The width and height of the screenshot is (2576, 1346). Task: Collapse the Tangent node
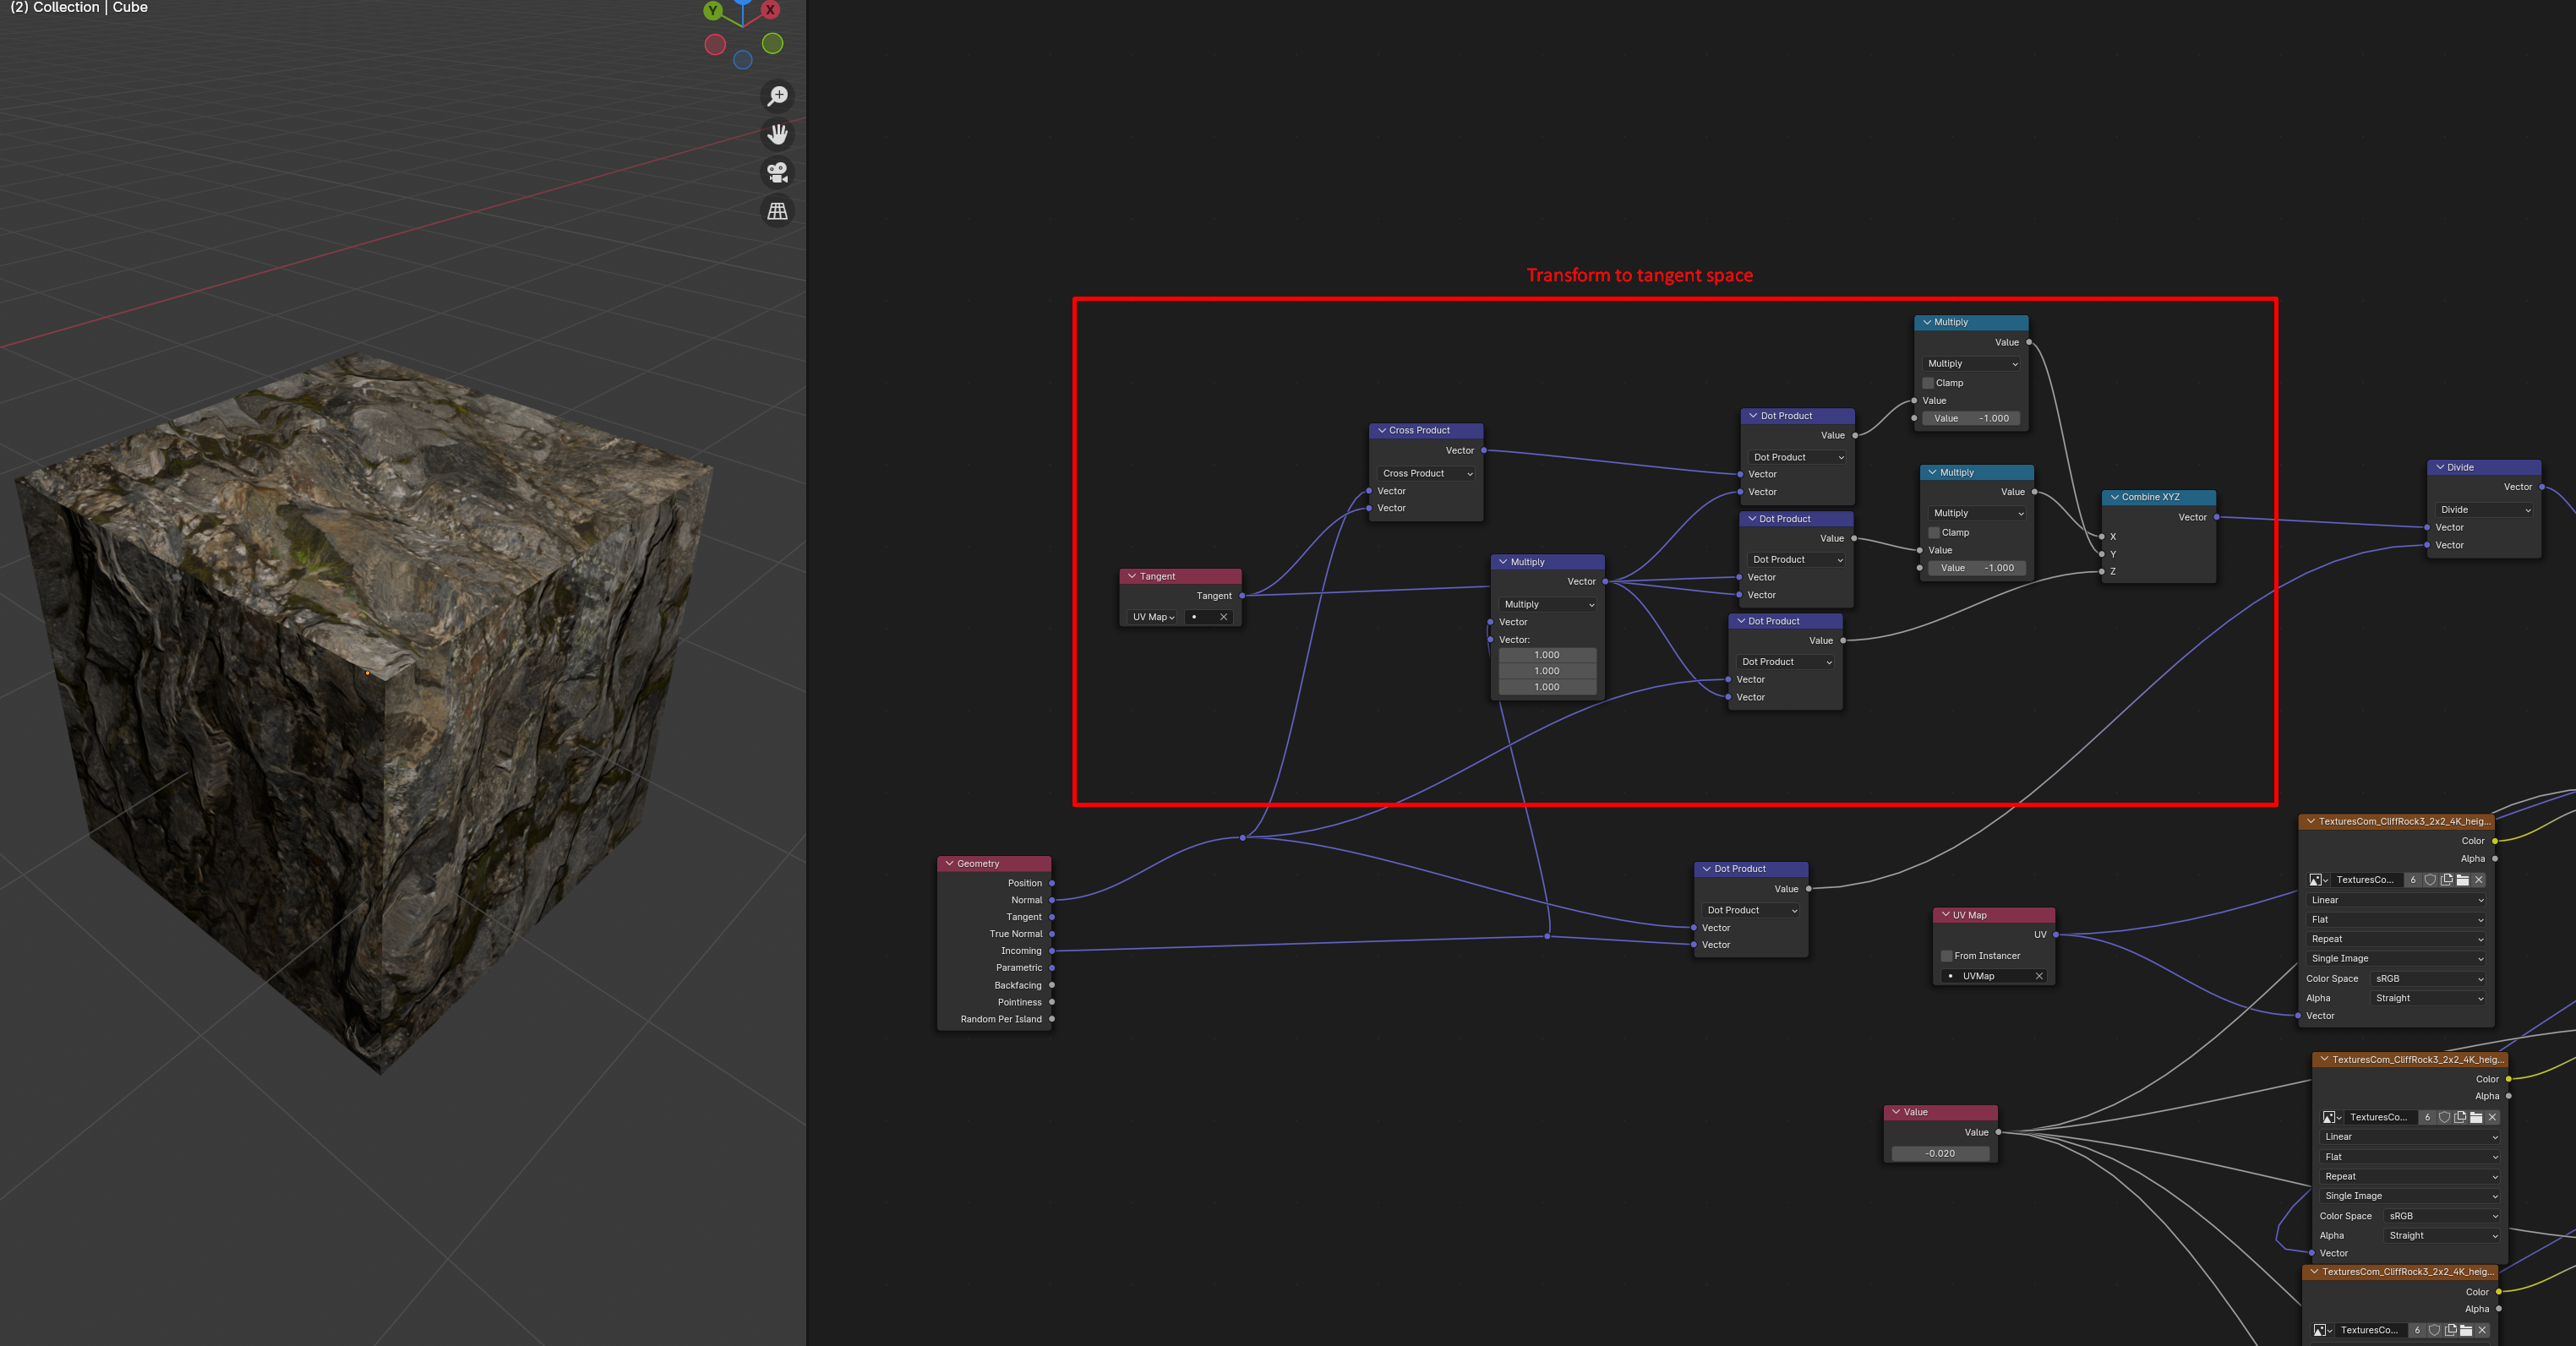(1132, 576)
